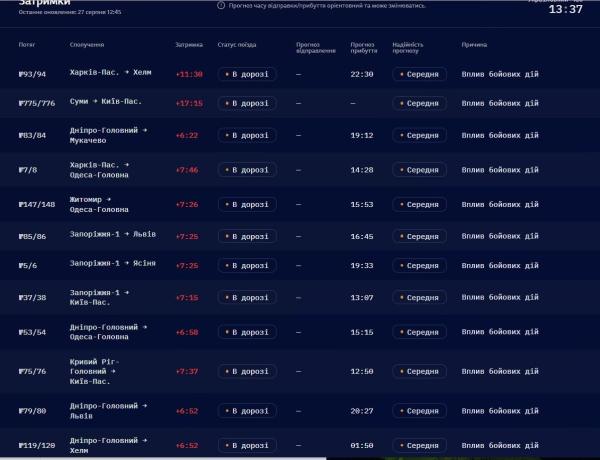Click the flag icon of train 147/148
This screenshot has width=600, height=460.
tap(21, 205)
